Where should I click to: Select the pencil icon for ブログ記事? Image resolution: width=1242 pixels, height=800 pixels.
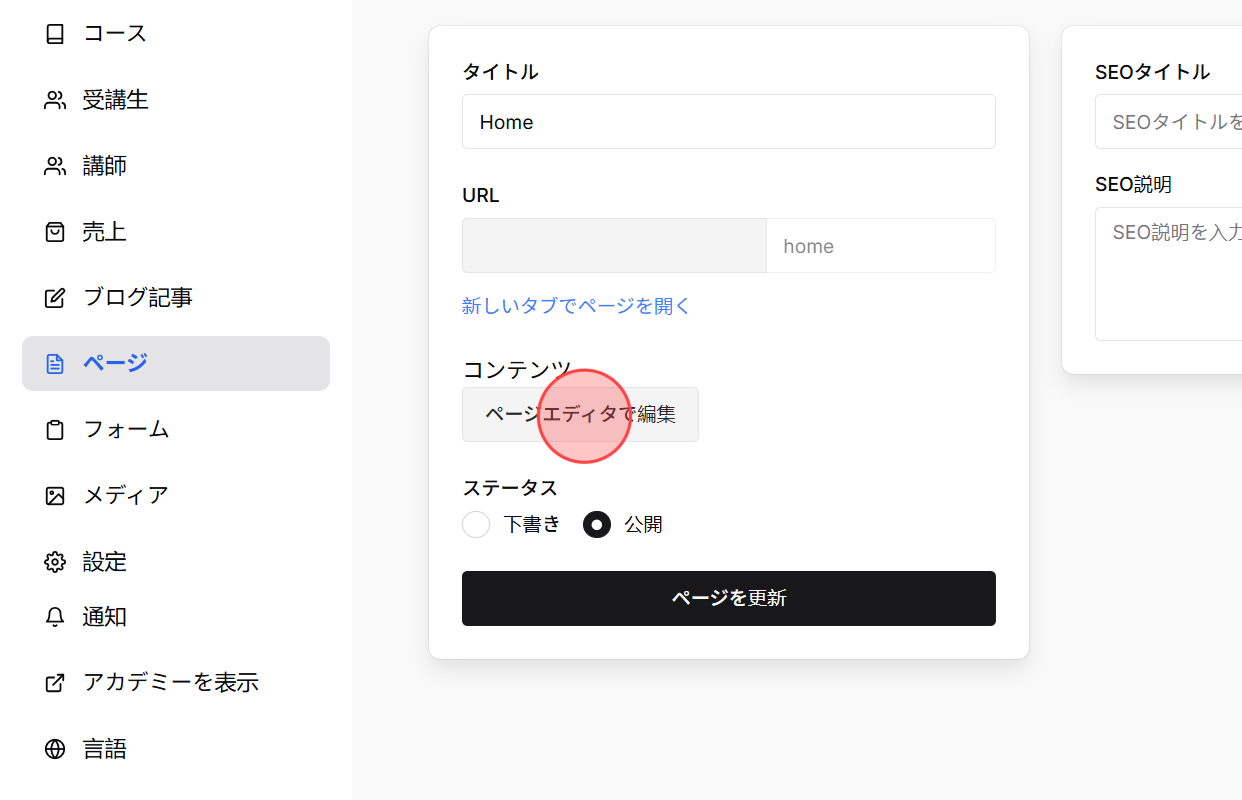pos(55,297)
